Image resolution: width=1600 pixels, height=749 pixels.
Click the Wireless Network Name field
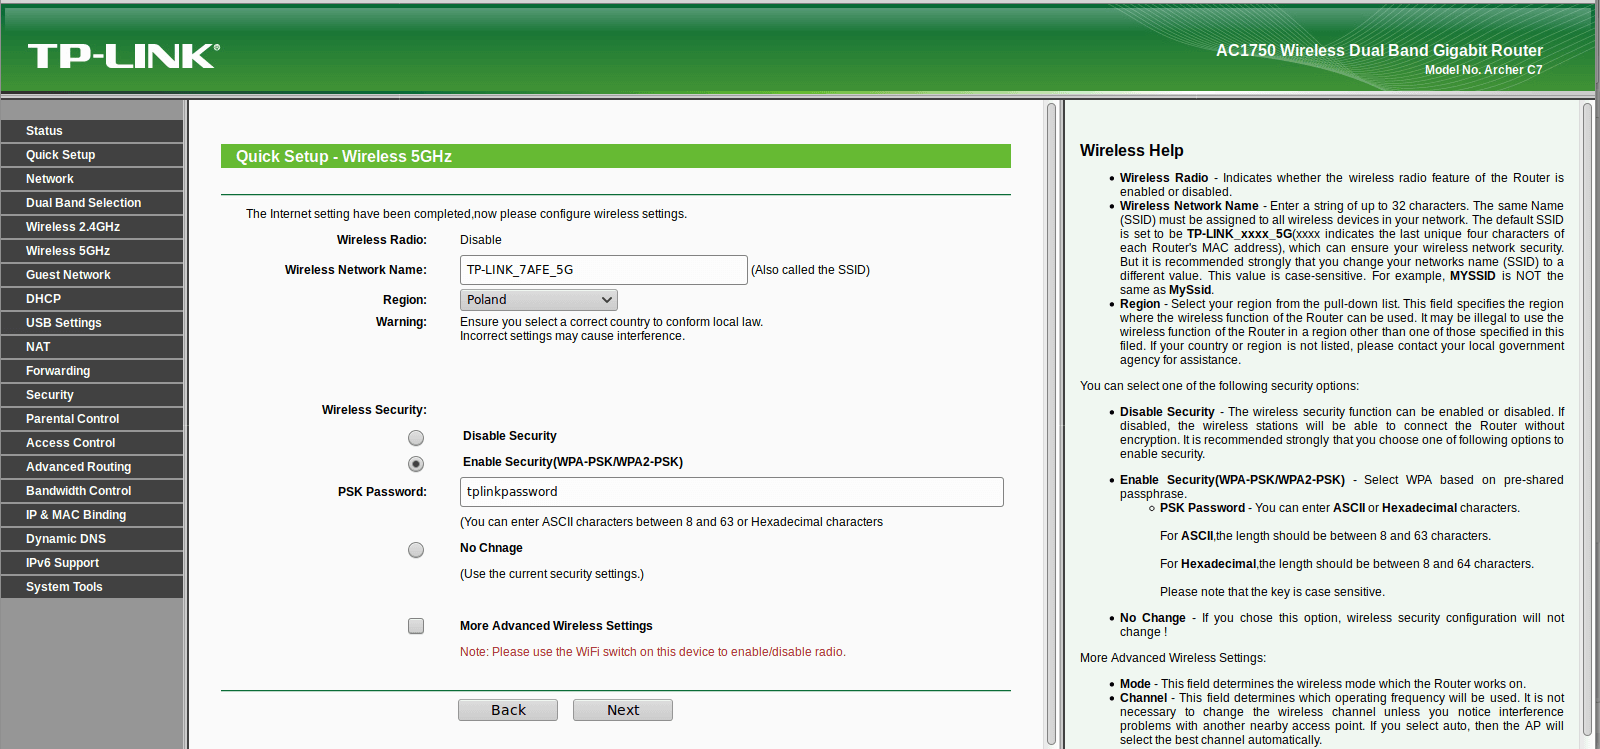604,270
